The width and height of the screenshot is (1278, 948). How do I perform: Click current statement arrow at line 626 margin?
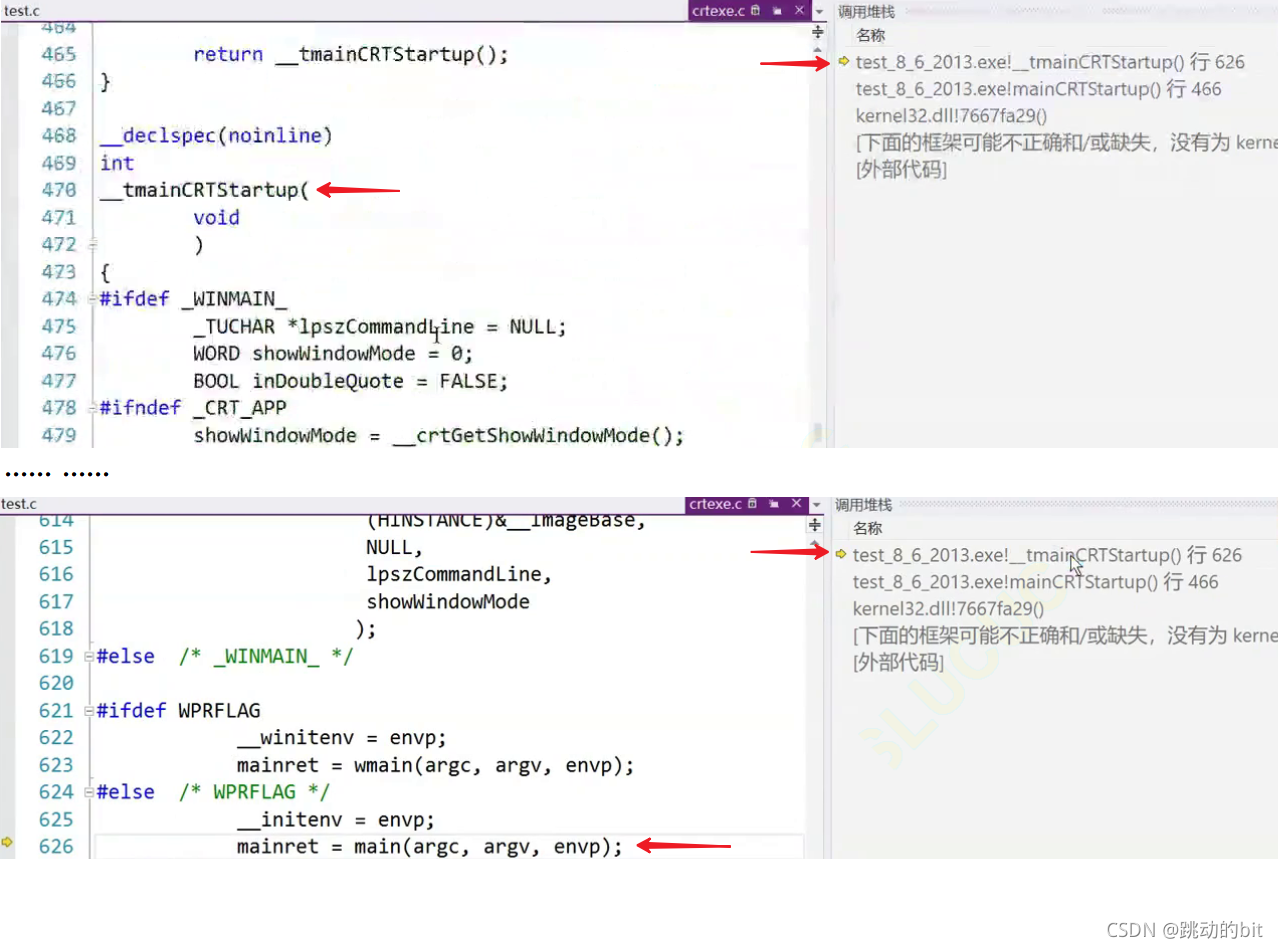8,842
